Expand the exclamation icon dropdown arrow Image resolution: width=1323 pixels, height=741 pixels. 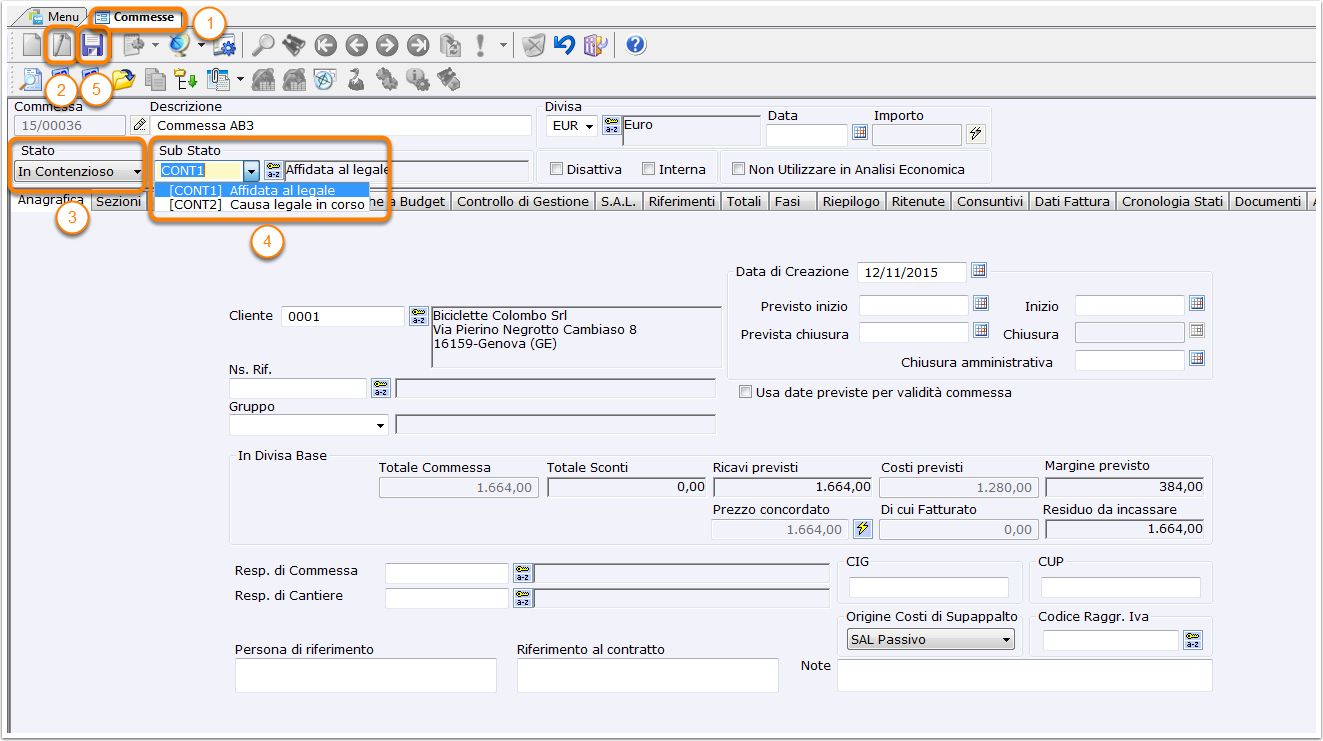click(x=503, y=45)
